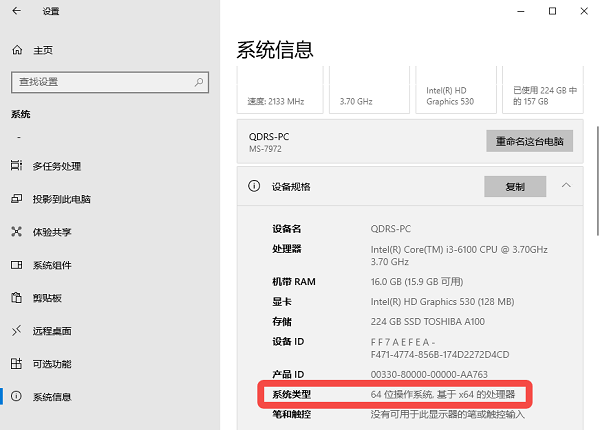
Task: Click the 远程桌面 icon
Action: tap(16, 331)
